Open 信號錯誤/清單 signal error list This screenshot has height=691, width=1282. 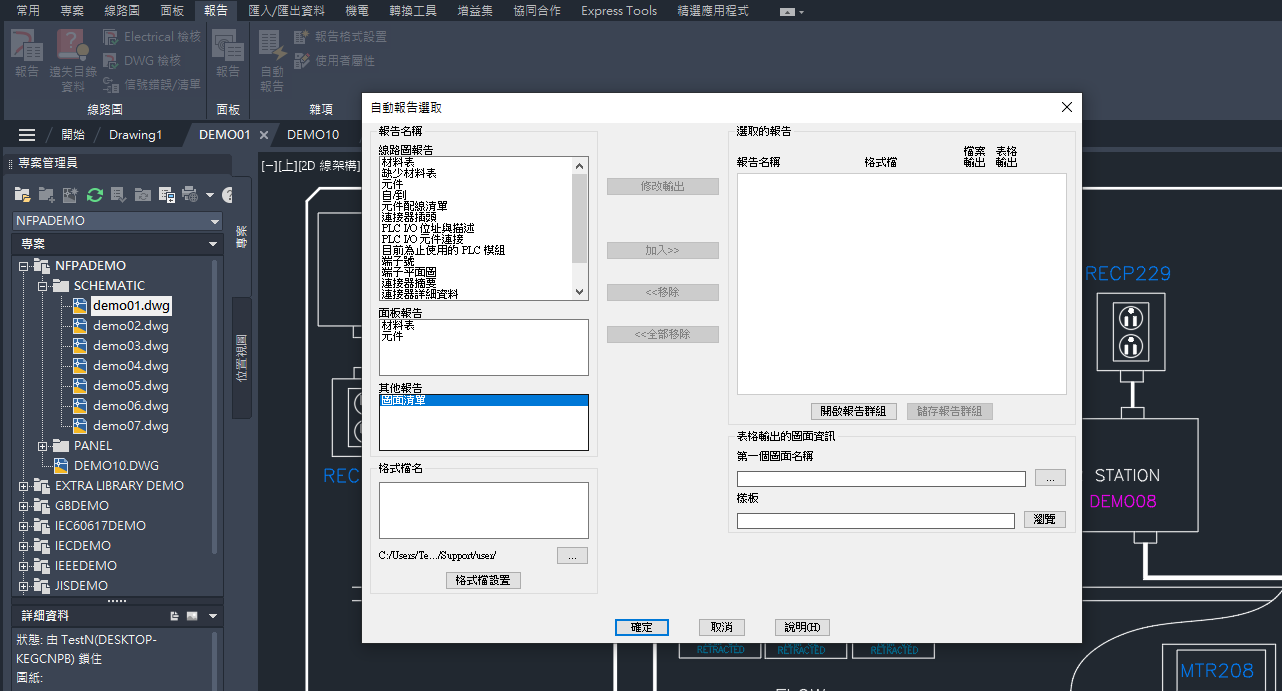(151, 85)
